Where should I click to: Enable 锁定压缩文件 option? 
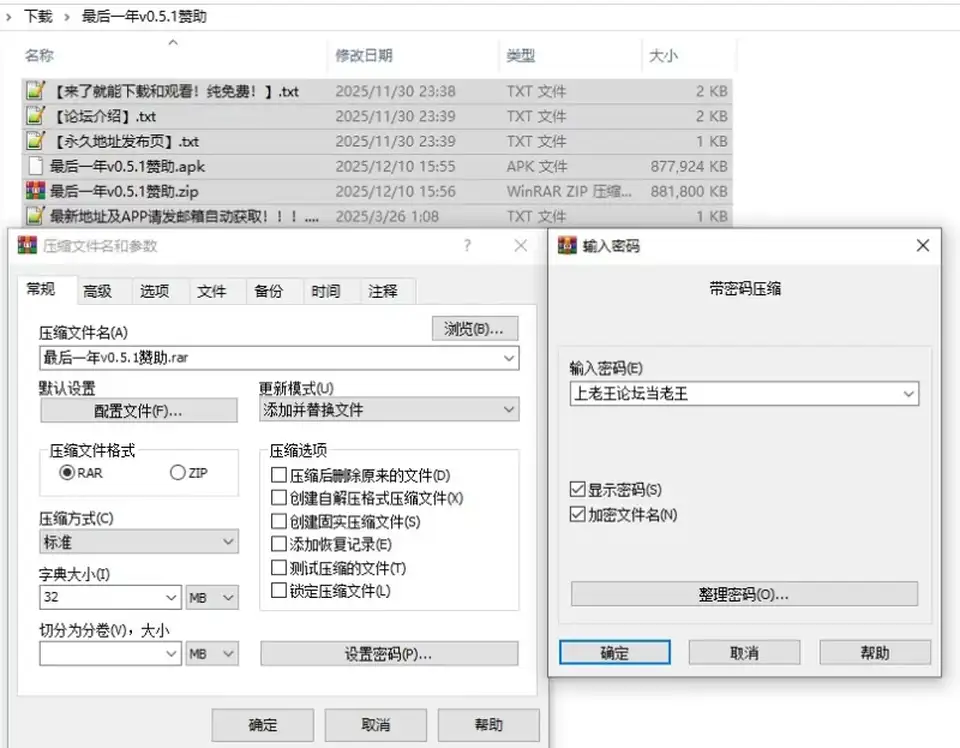tap(279, 590)
